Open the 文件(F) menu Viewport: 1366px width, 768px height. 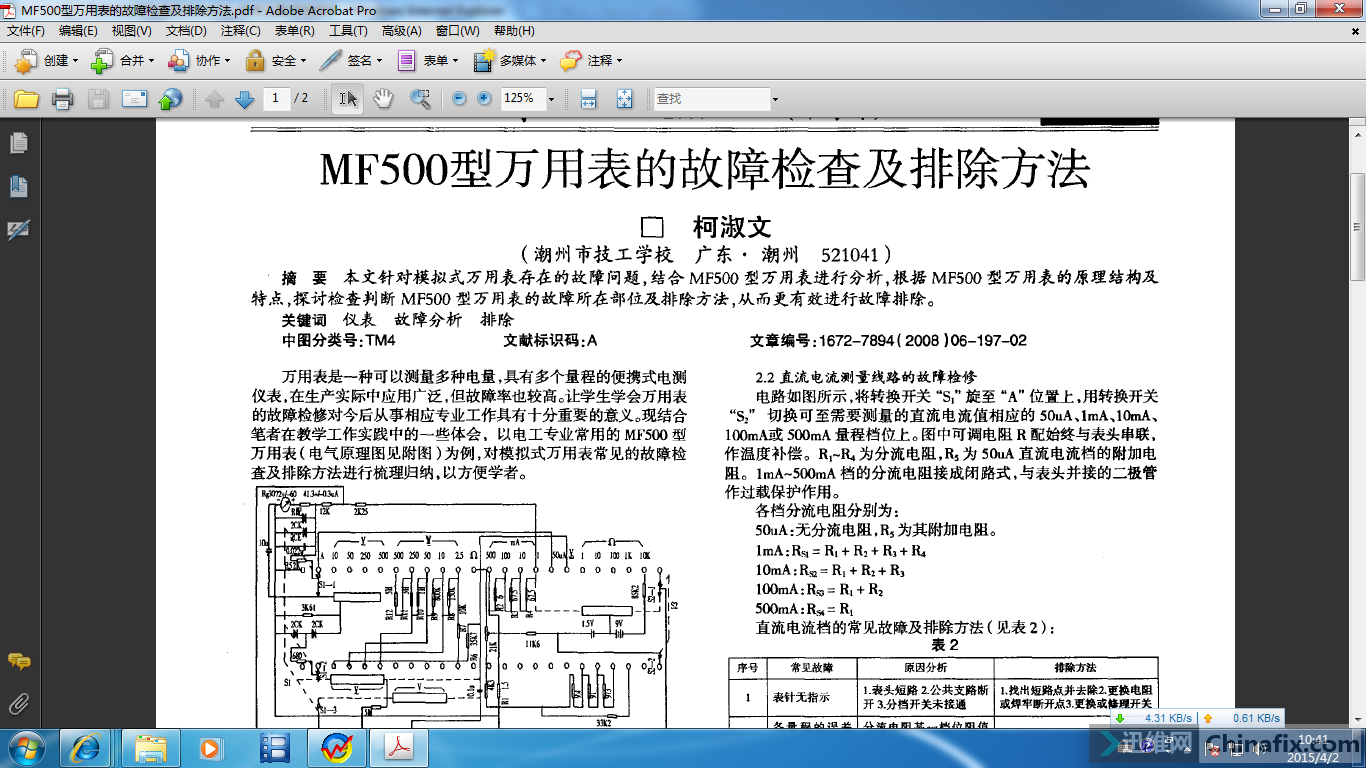pyautogui.click(x=26, y=31)
